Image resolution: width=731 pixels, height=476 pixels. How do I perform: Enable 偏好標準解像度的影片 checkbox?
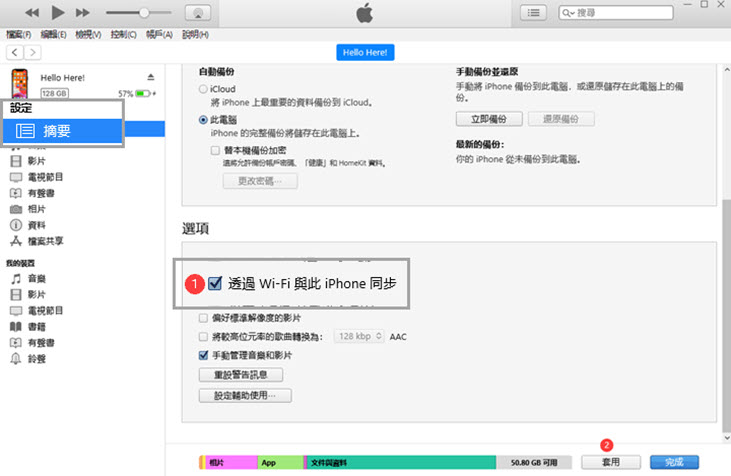pos(203,318)
